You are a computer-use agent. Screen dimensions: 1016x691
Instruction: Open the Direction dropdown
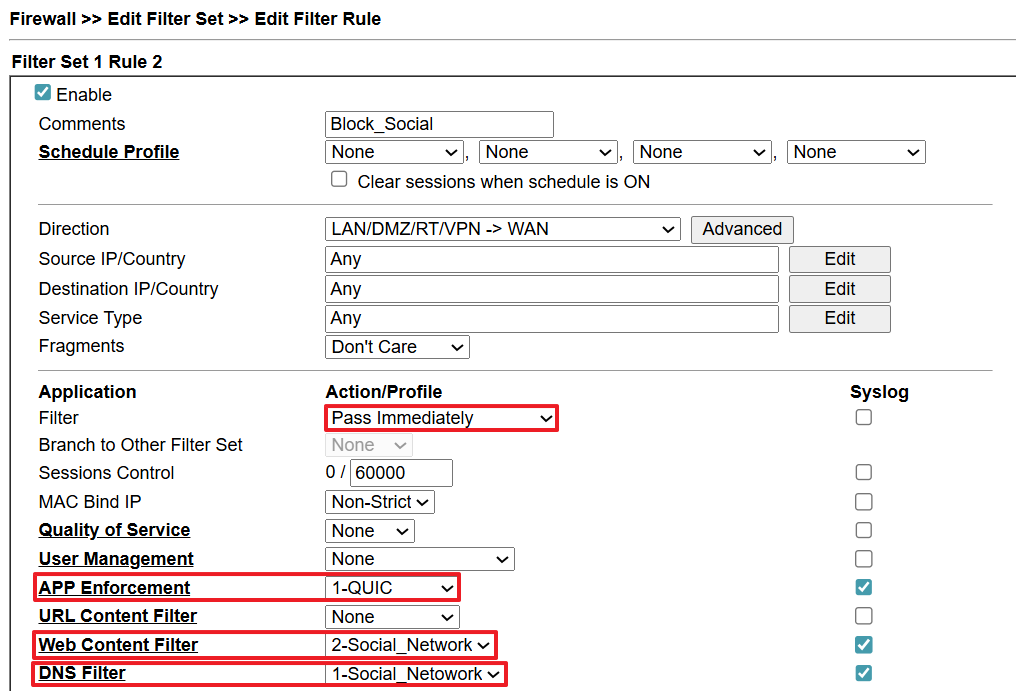click(x=502, y=229)
